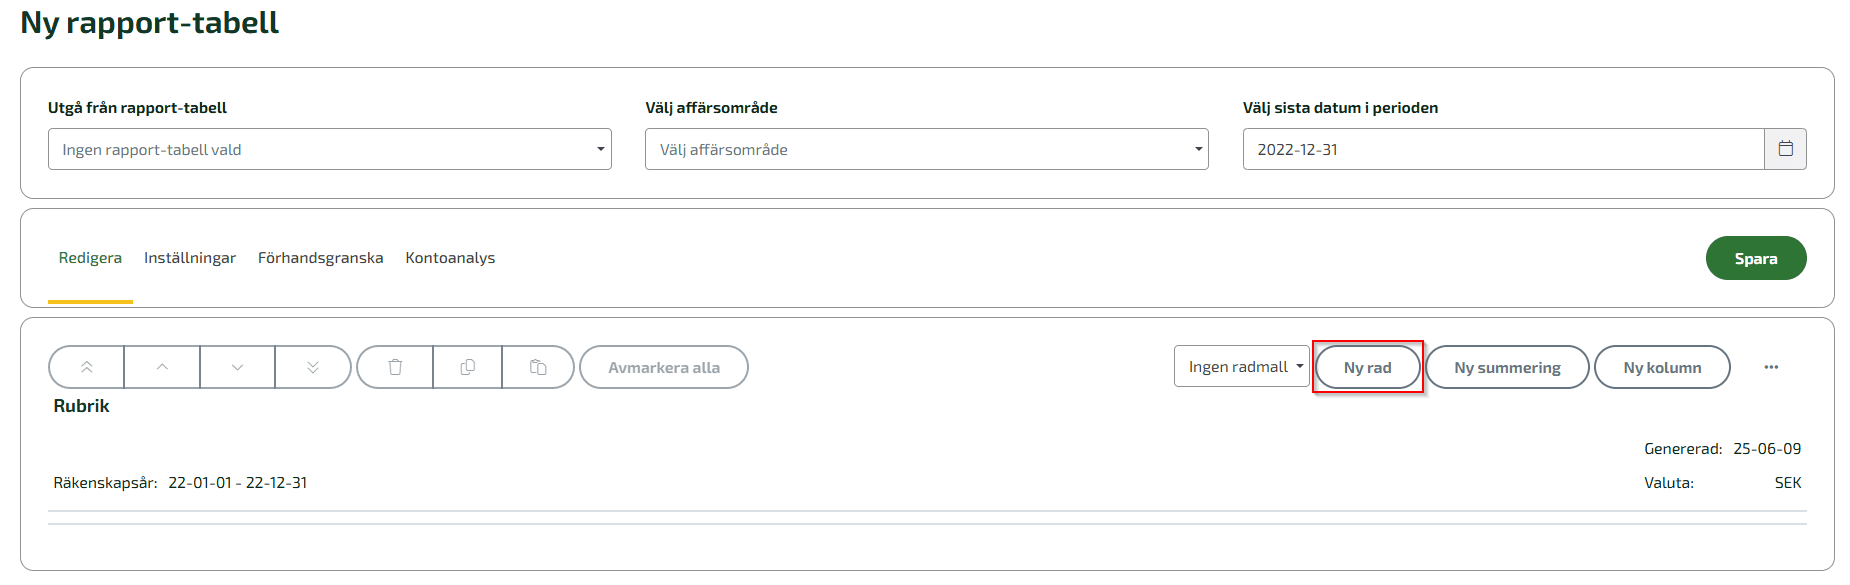The image size is (1850, 585).
Task: Switch to the Inställningar tab
Action: click(x=190, y=258)
